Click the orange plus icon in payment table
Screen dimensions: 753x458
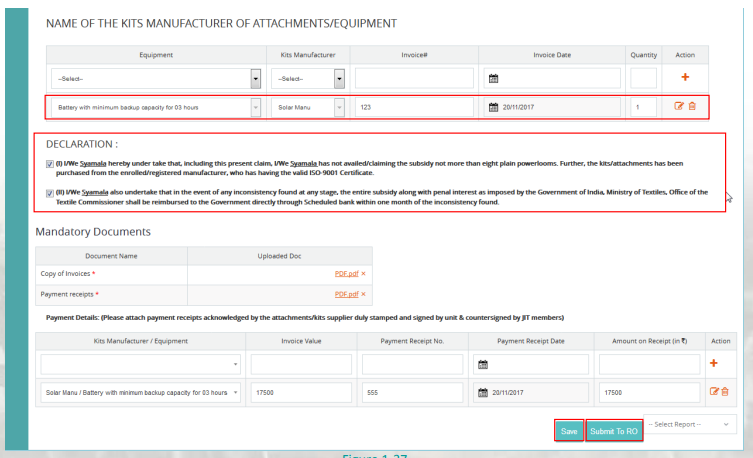point(714,363)
